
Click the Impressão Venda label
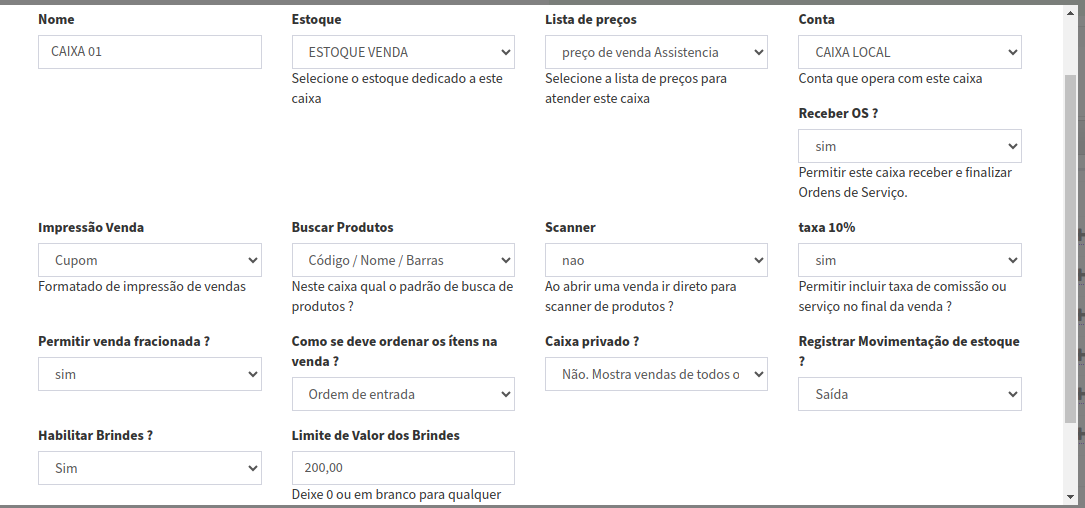coord(91,227)
